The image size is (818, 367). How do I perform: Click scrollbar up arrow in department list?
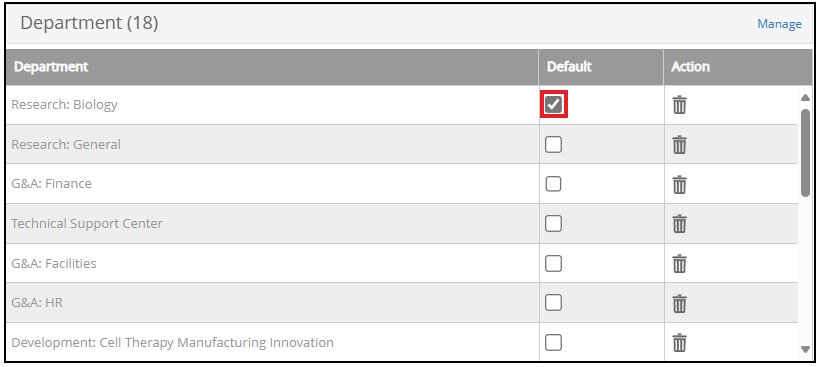point(805,97)
